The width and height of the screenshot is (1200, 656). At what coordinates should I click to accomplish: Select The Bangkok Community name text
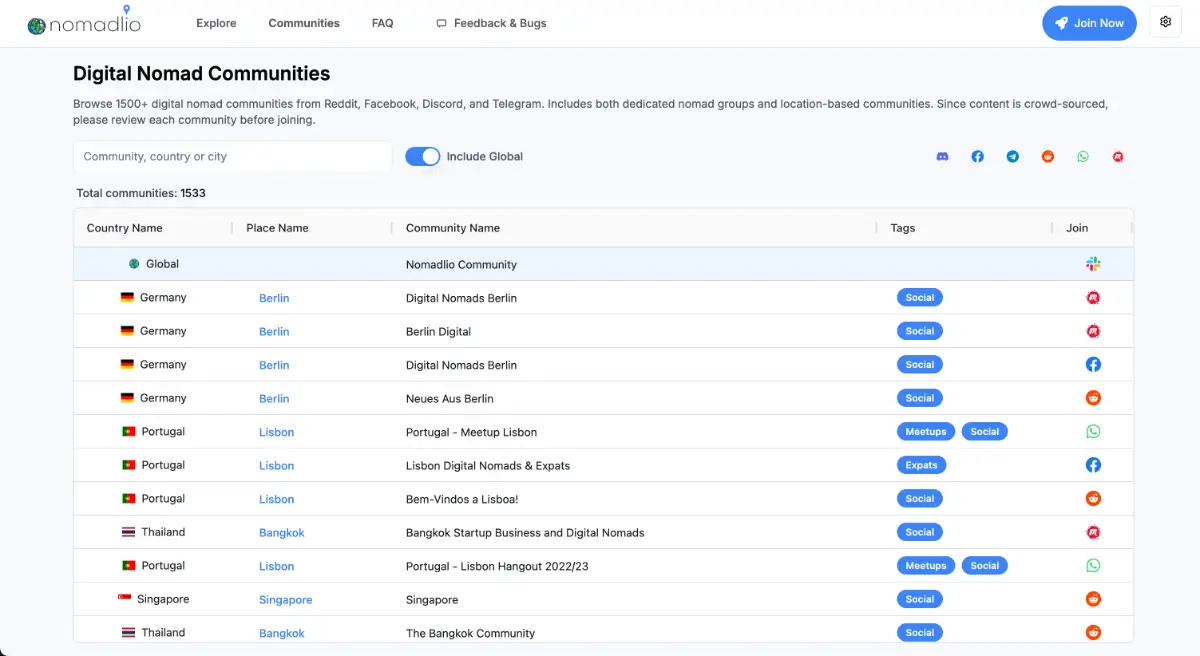470,634
